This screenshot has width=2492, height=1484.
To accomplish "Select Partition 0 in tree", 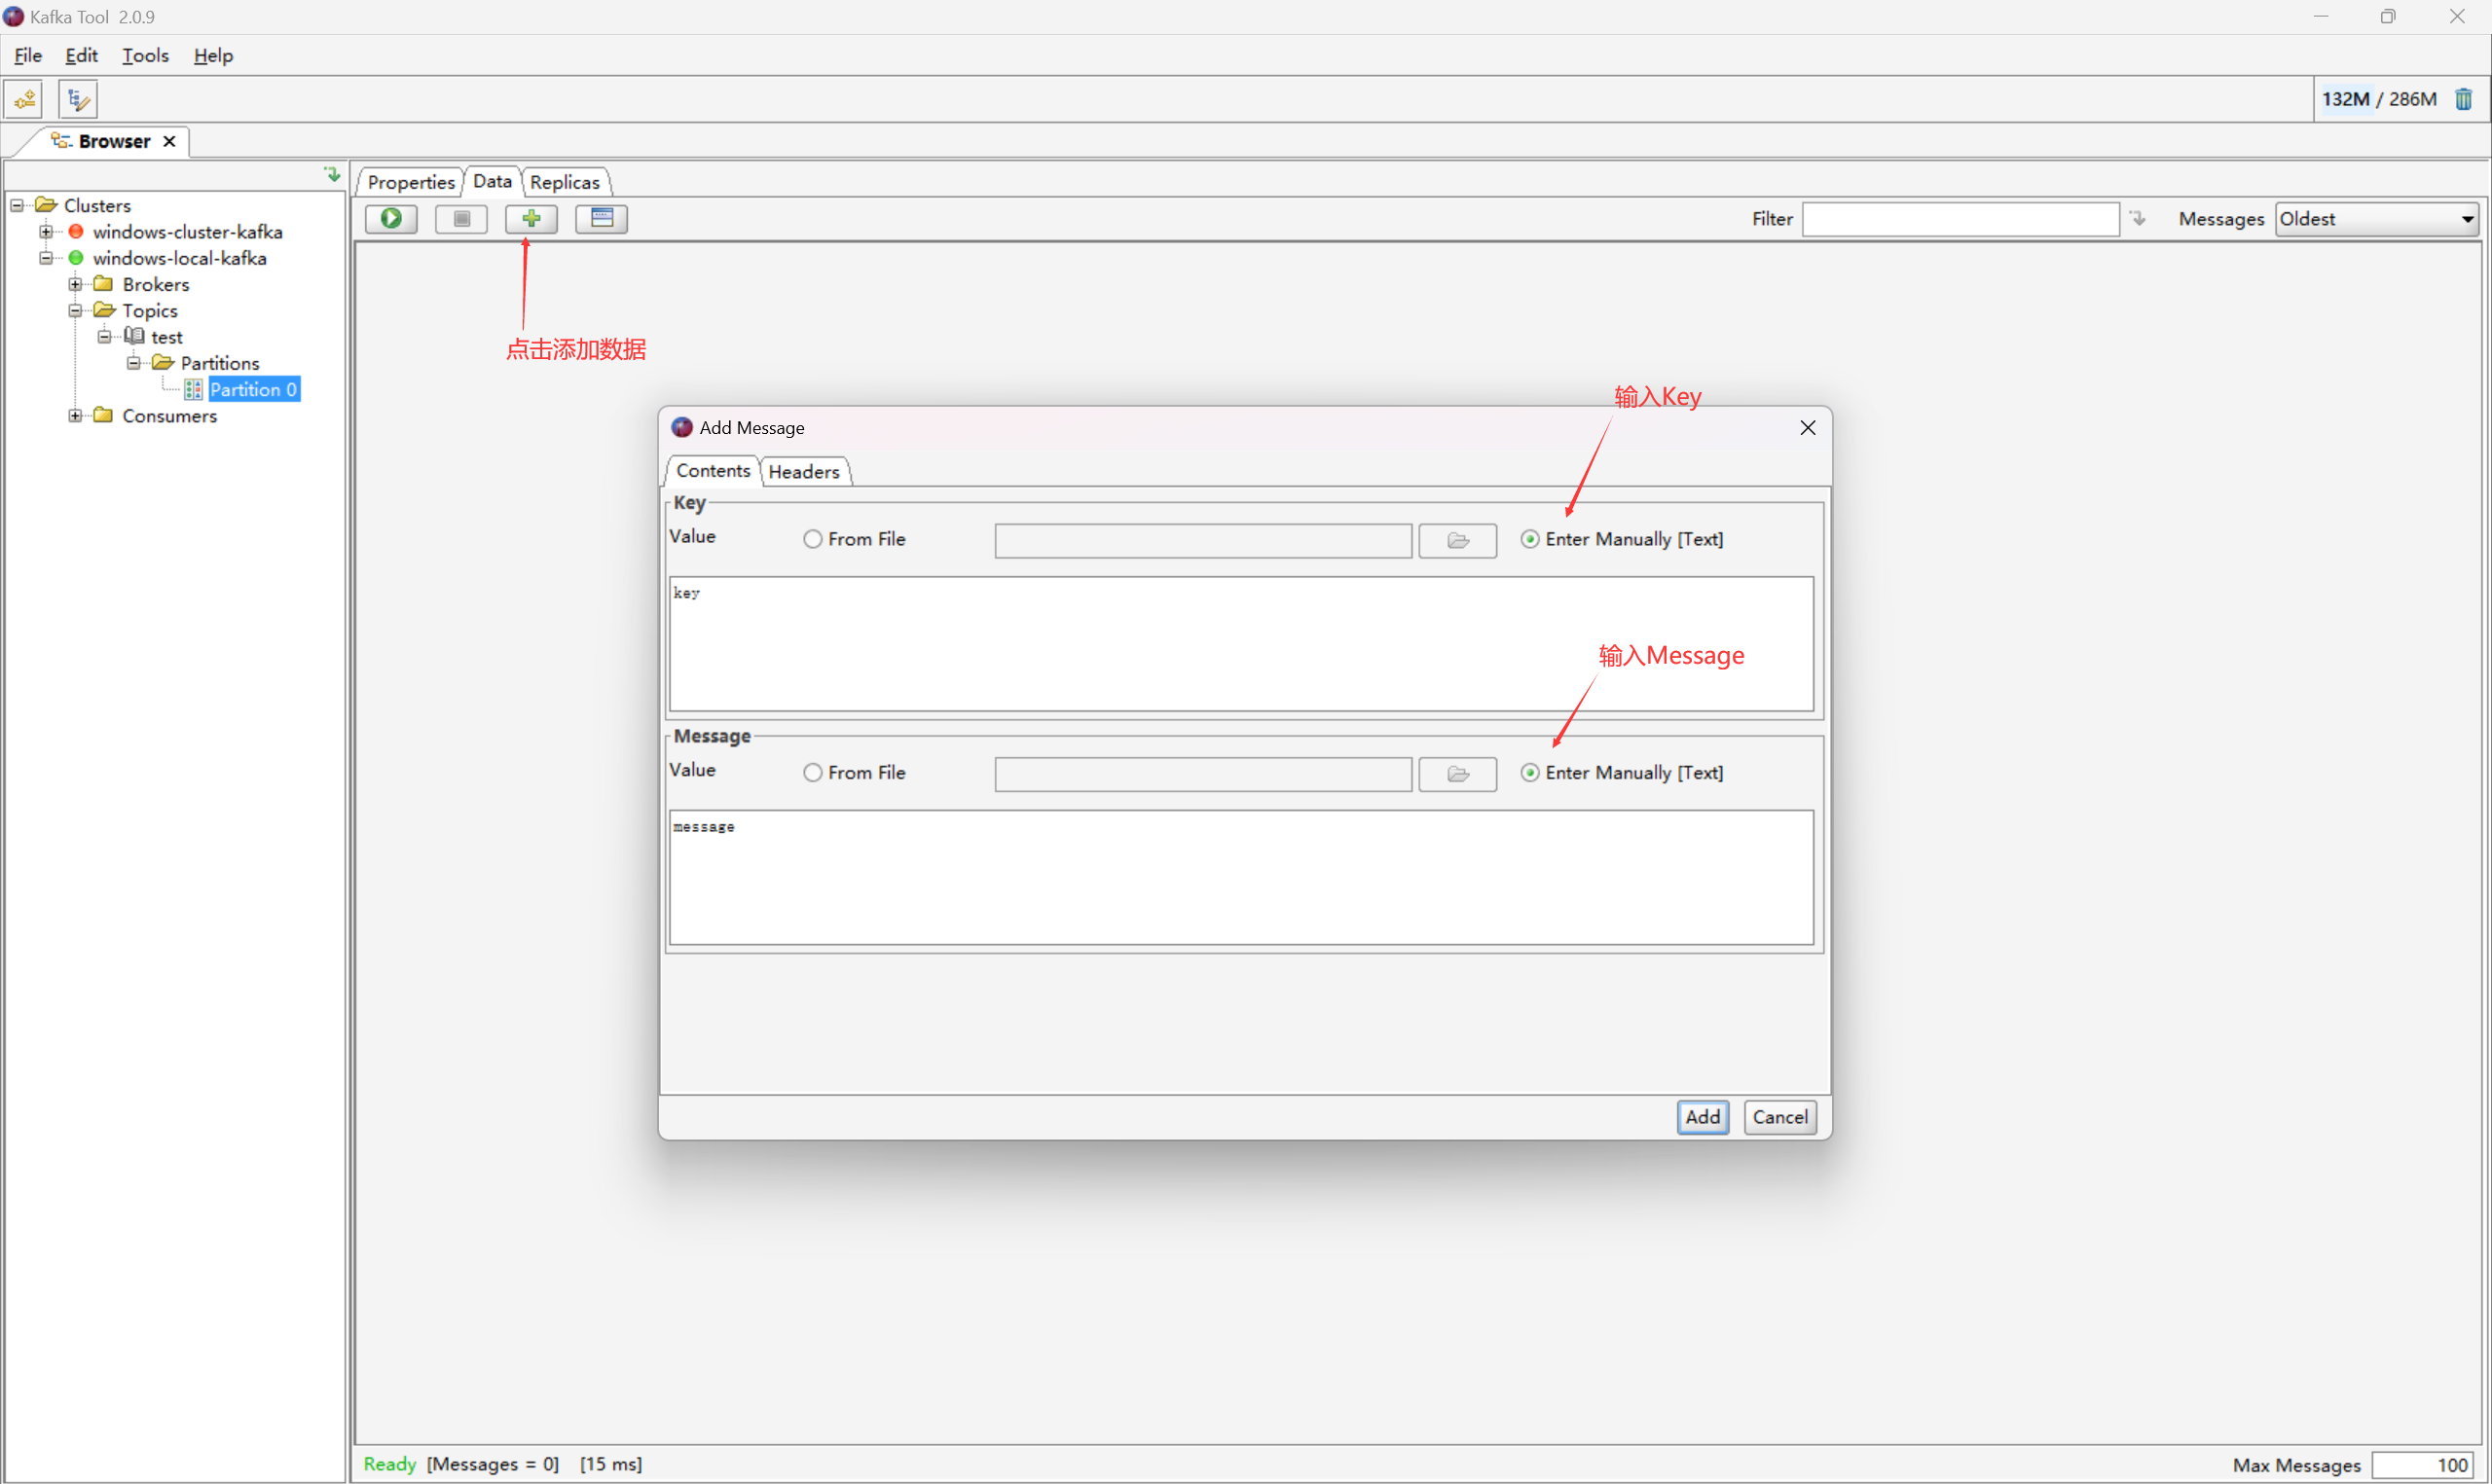I will pos(253,389).
